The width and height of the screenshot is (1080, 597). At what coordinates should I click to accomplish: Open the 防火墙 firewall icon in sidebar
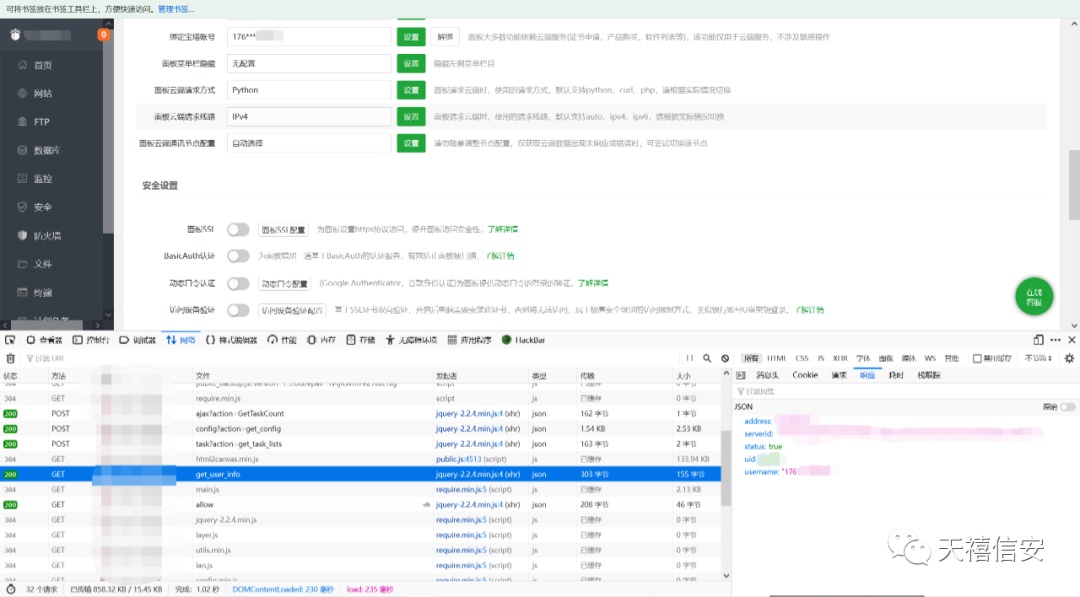click(x=22, y=235)
